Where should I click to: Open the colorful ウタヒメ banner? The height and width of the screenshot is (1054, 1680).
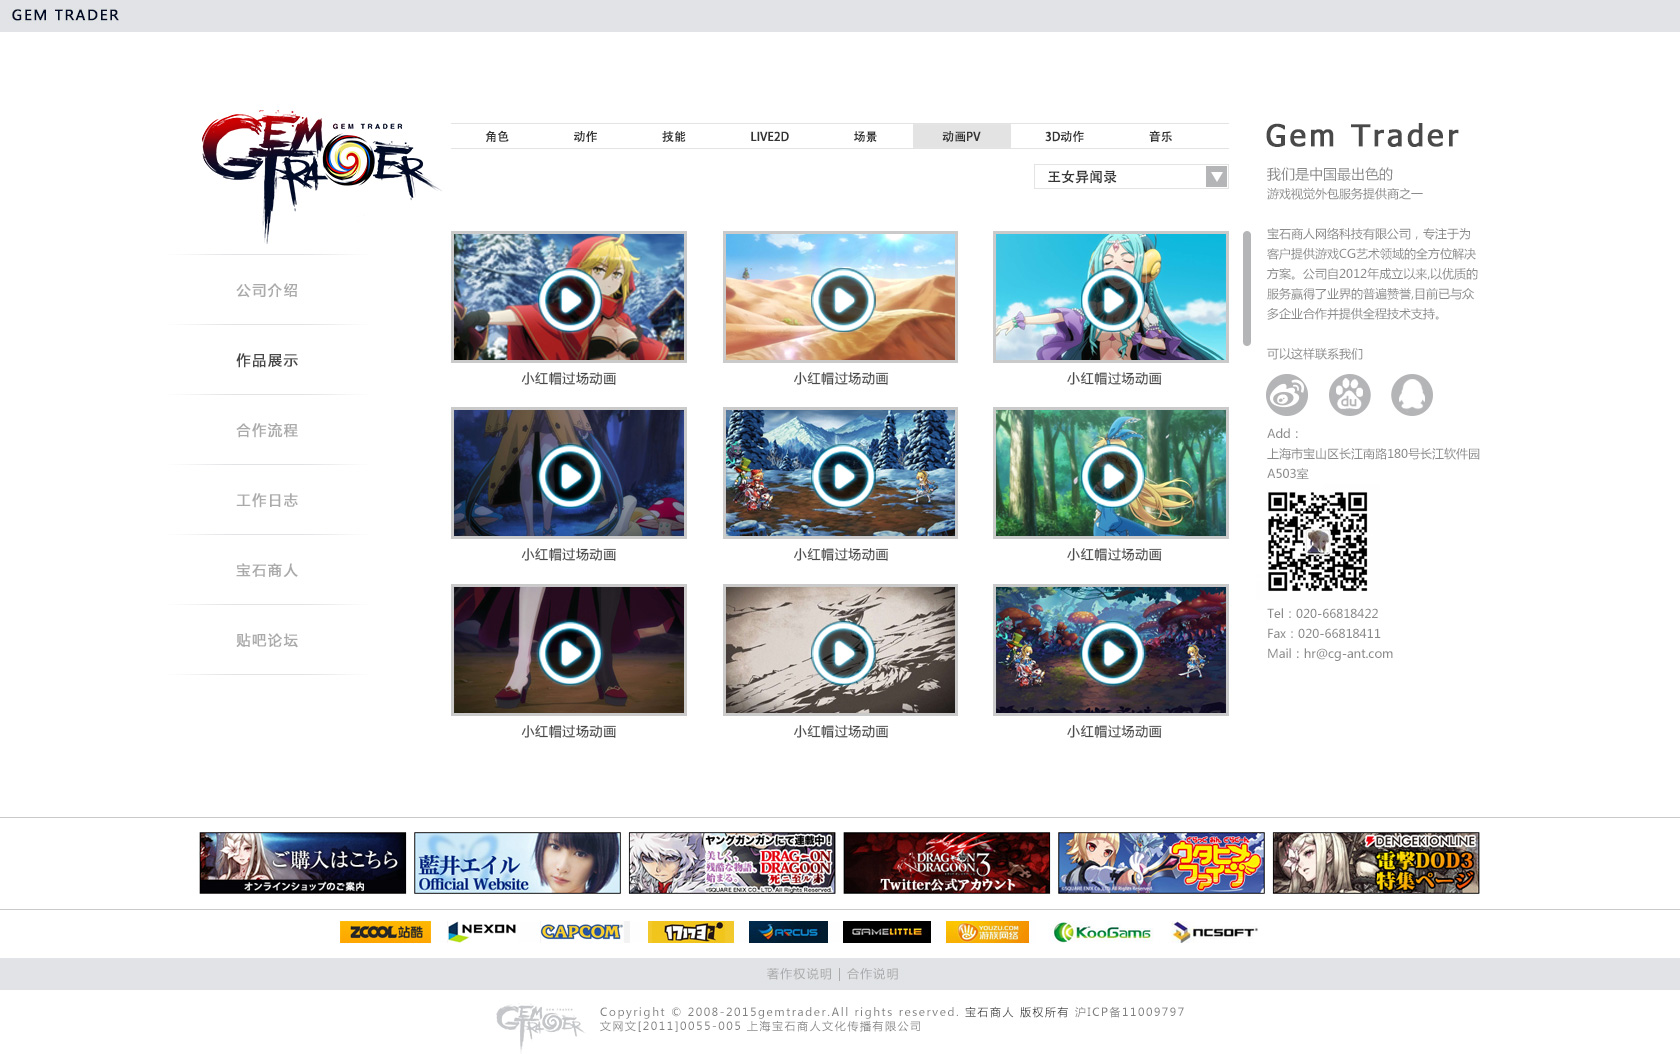point(1161,863)
